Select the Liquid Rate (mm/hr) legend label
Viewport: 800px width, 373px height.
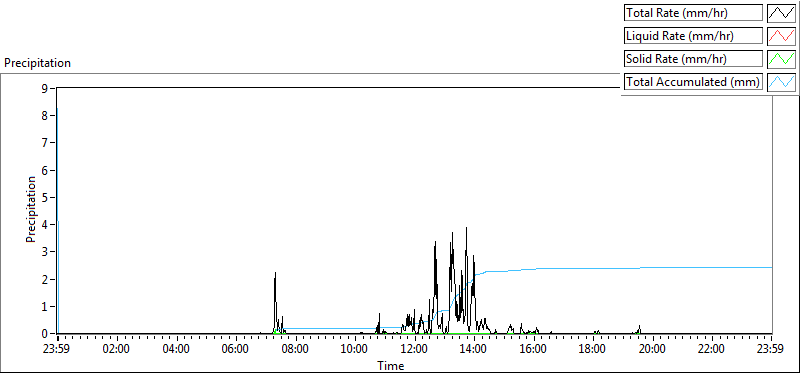(693, 36)
